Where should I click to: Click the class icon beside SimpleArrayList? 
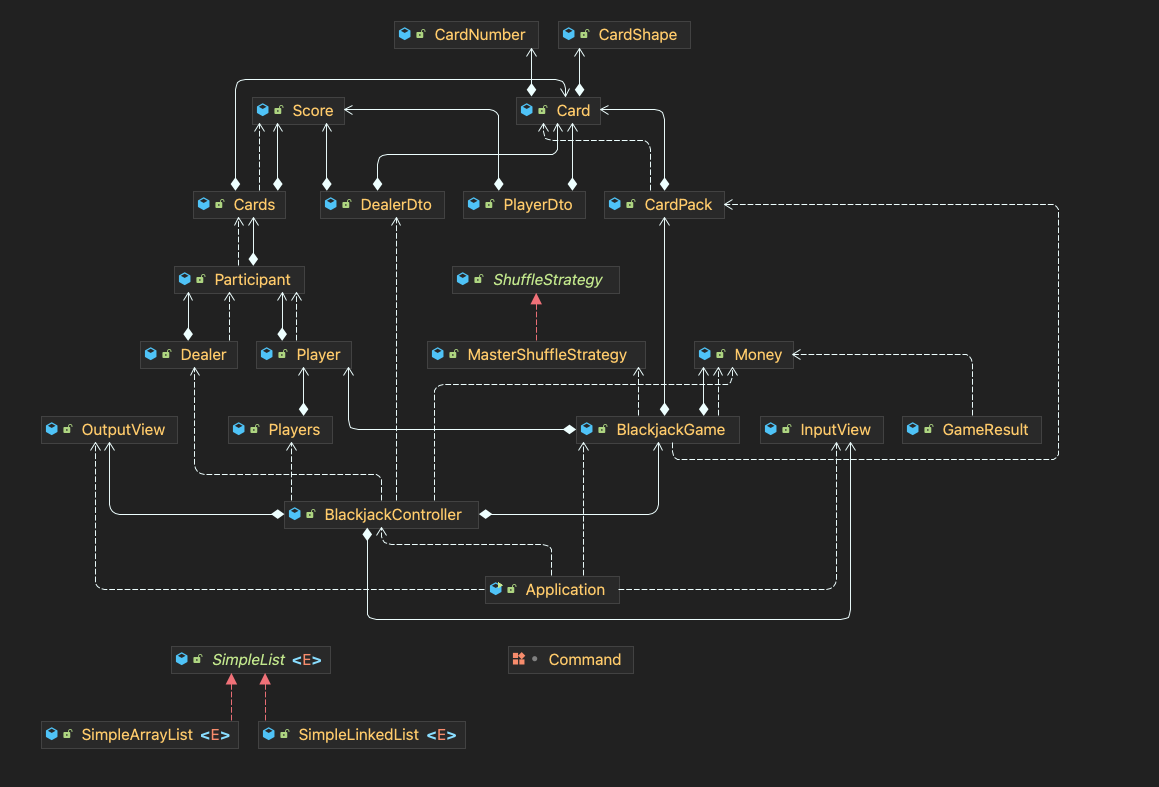(52, 735)
